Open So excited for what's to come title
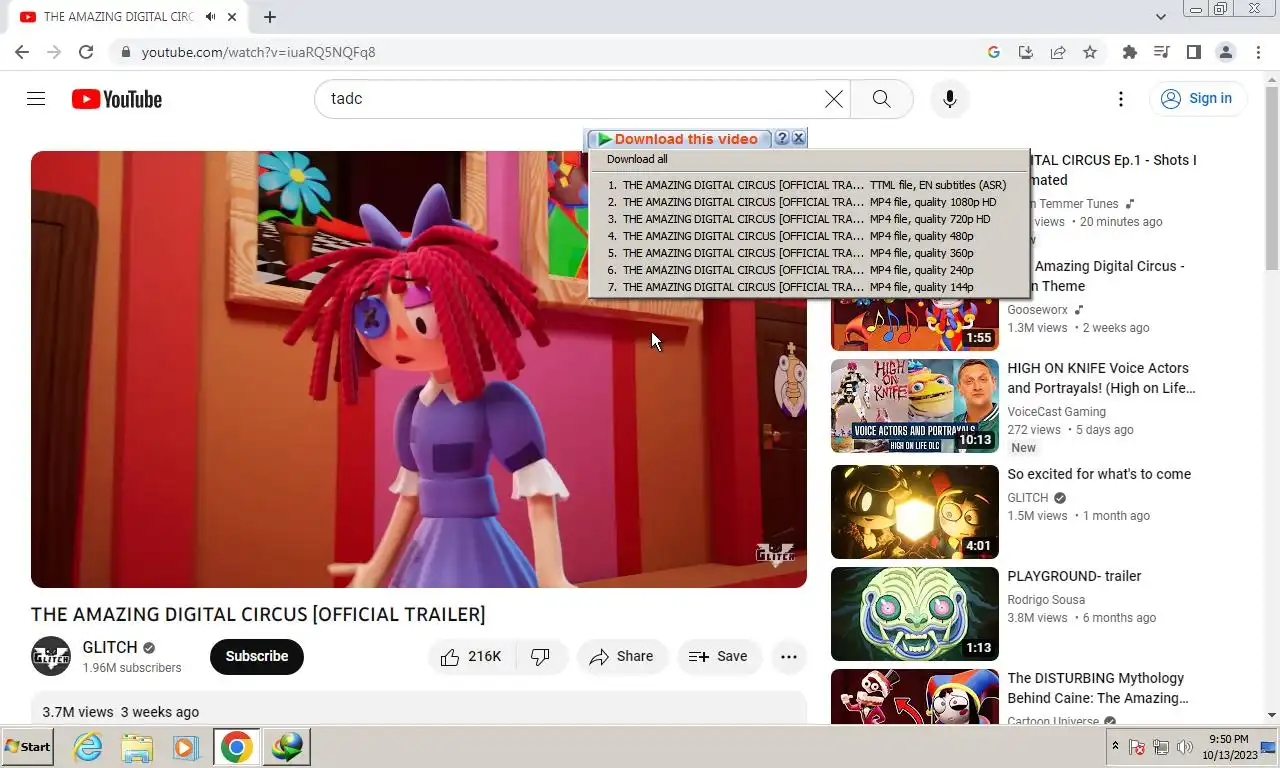Image resolution: width=1280 pixels, height=768 pixels. coord(1099,474)
